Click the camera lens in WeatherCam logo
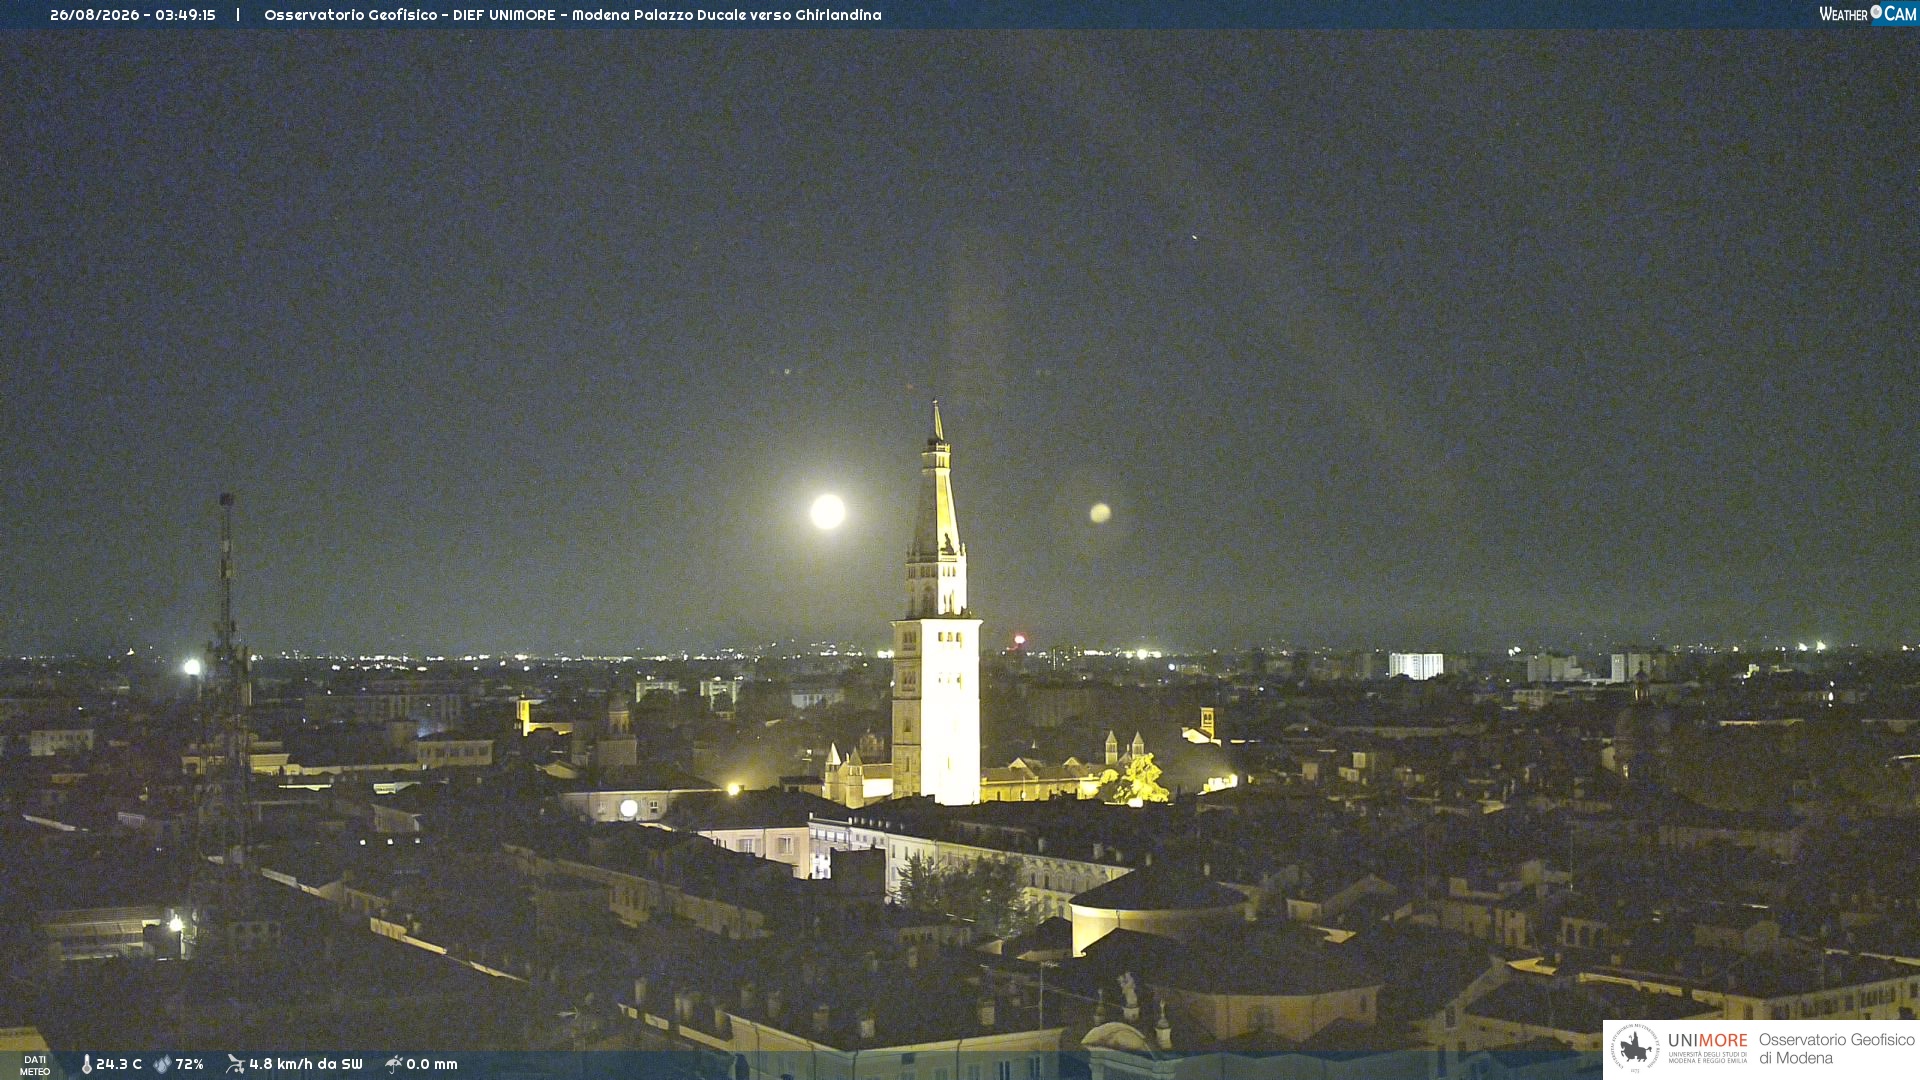This screenshot has width=1920, height=1080. 1876,12
